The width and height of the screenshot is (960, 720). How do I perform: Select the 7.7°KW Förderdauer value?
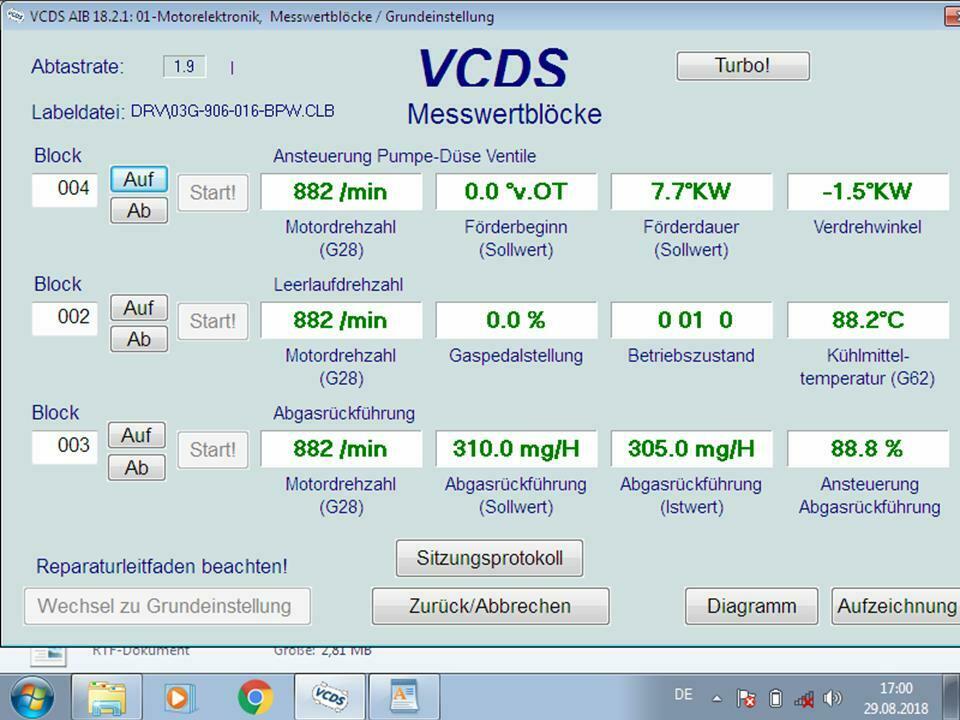[691, 192]
